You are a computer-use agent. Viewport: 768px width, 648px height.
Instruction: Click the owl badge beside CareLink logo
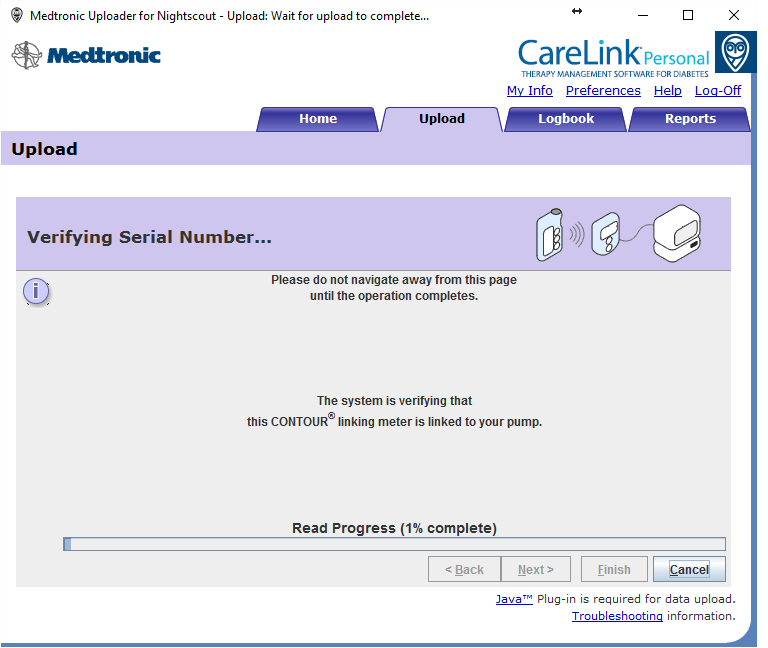coord(735,52)
